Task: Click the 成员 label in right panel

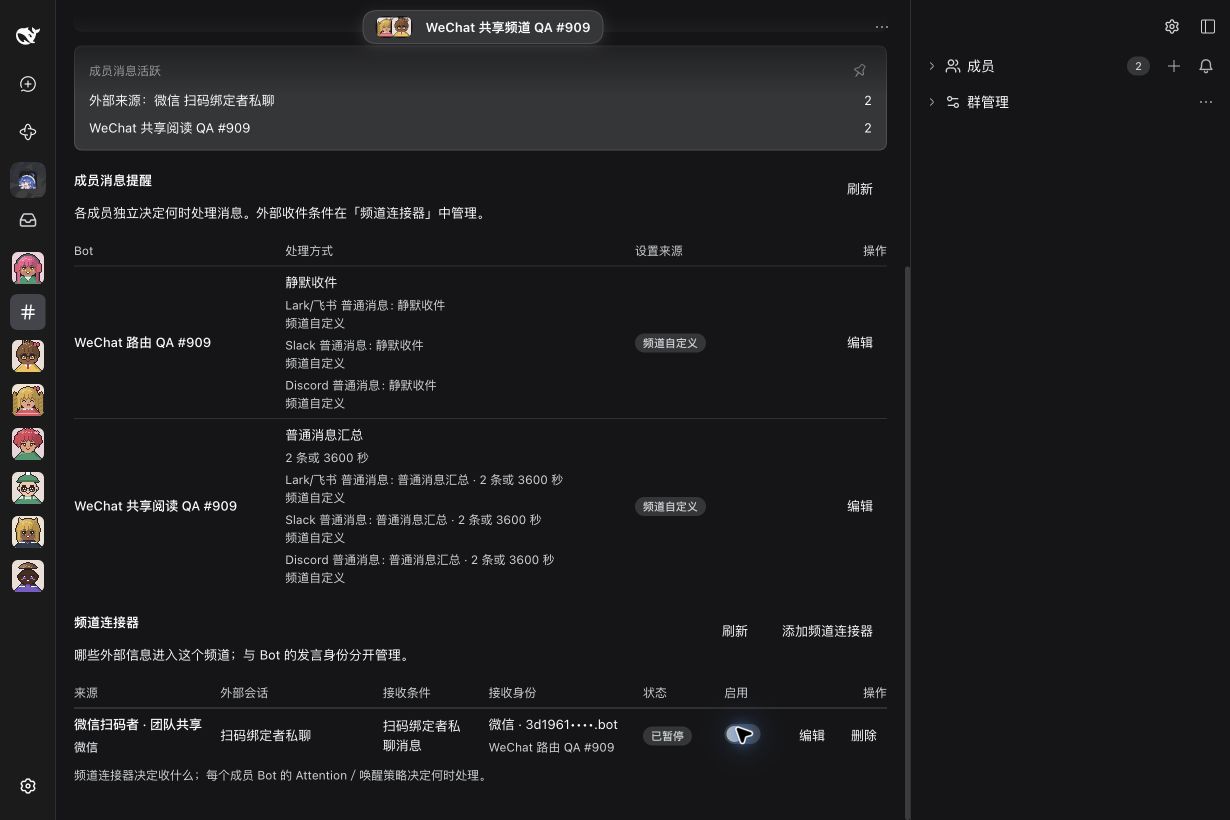Action: tap(980, 66)
